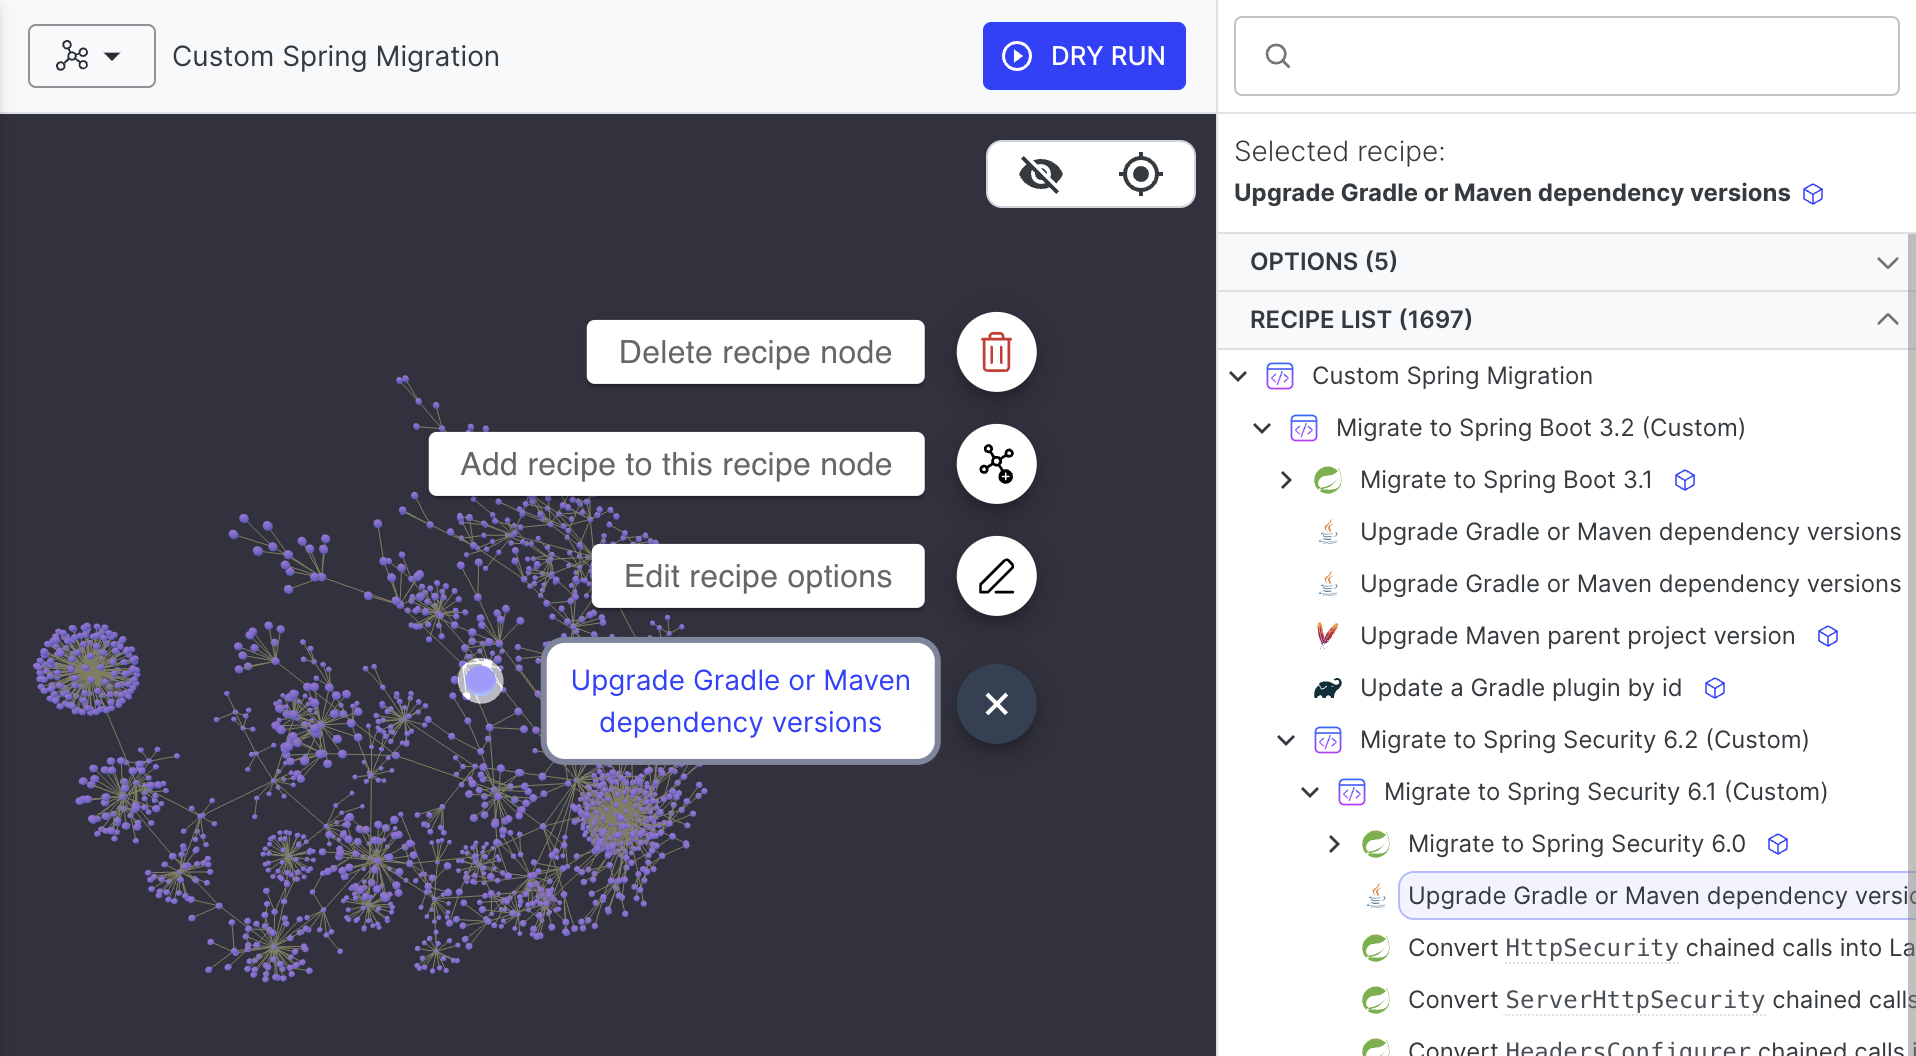The height and width of the screenshot is (1056, 1916).
Task: Click Spring leaf icon of Migrate to Spring Security 6.0
Action: point(1376,844)
